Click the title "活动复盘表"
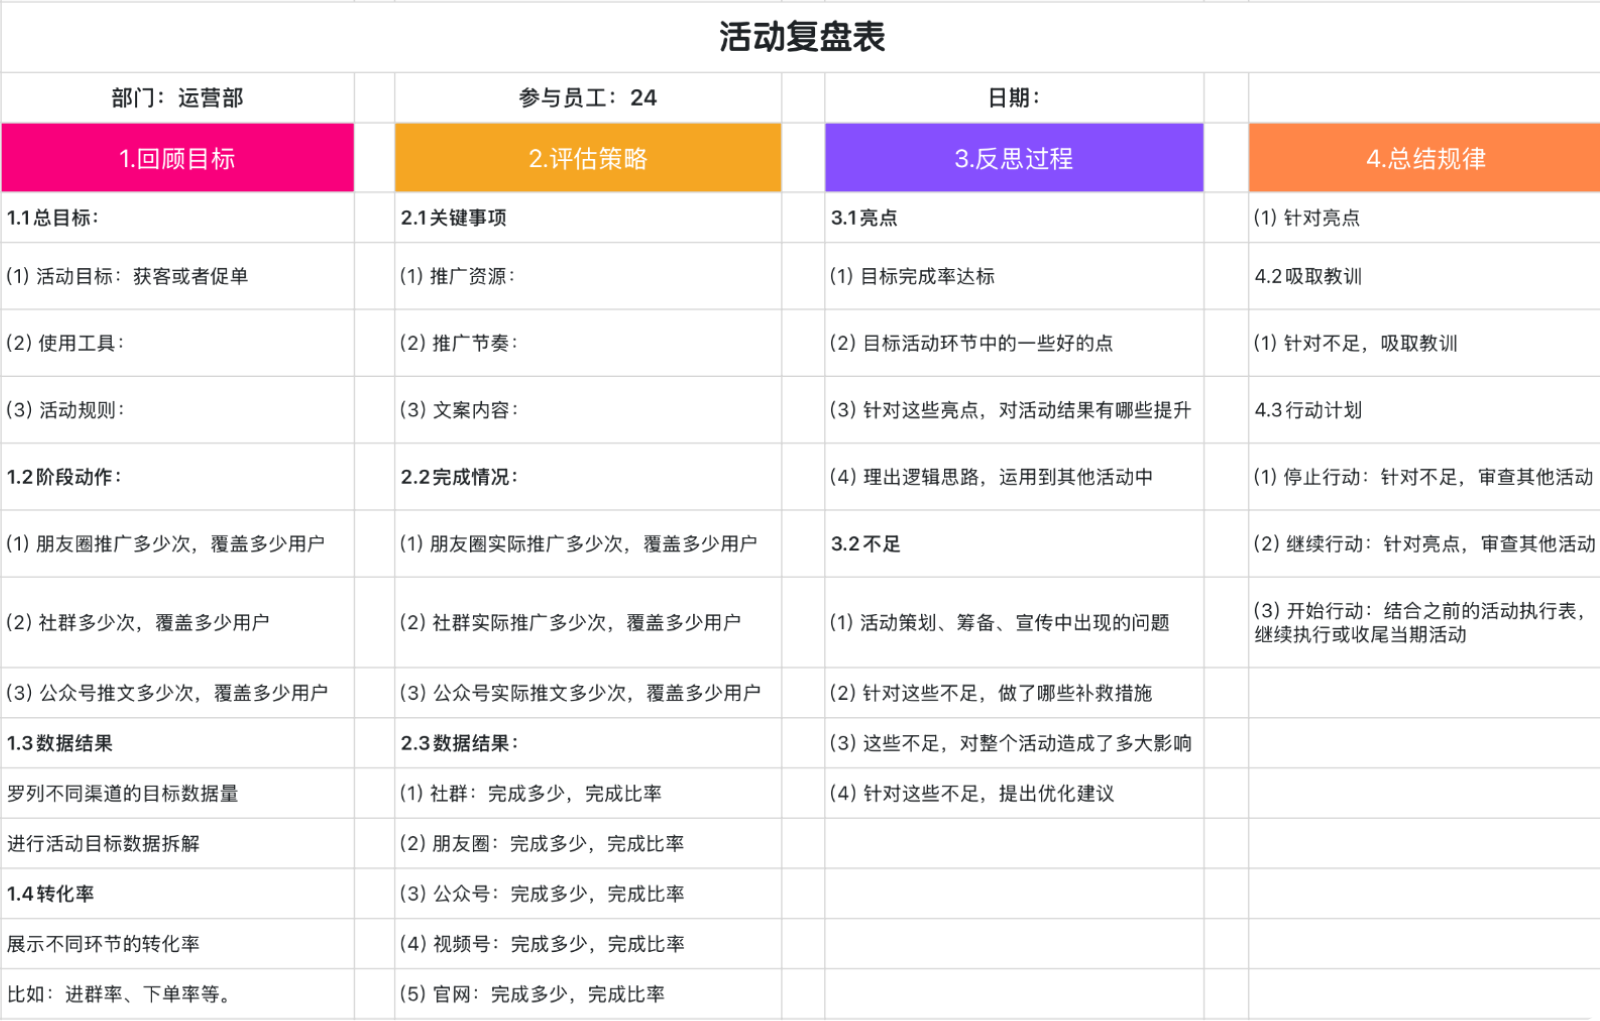The image size is (1600, 1021). [x=800, y=38]
